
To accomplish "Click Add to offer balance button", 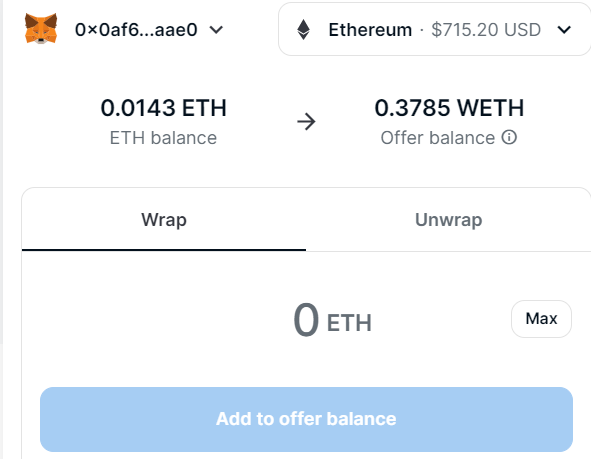I will (x=306, y=419).
